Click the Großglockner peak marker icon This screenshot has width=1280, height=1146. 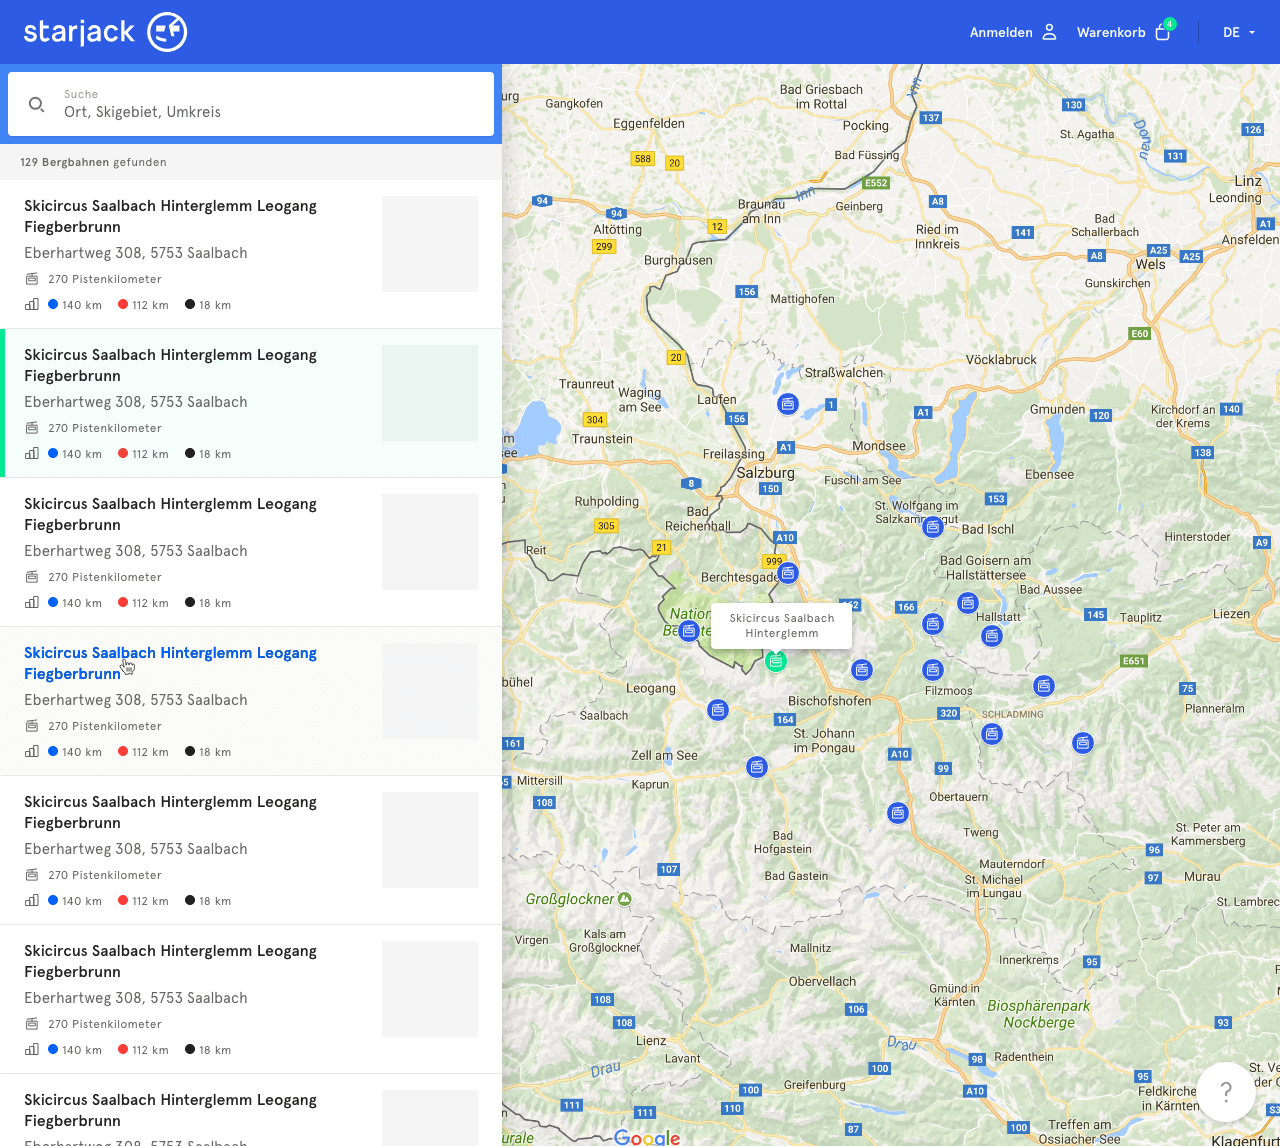point(625,899)
